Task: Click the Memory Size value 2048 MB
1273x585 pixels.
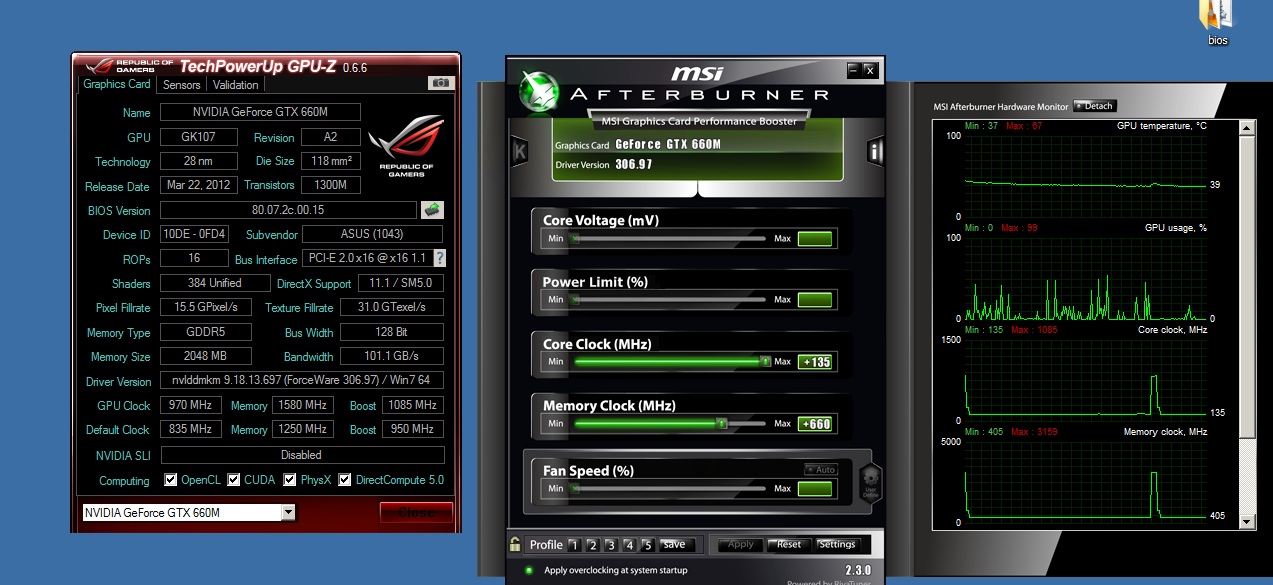Action: (206, 356)
